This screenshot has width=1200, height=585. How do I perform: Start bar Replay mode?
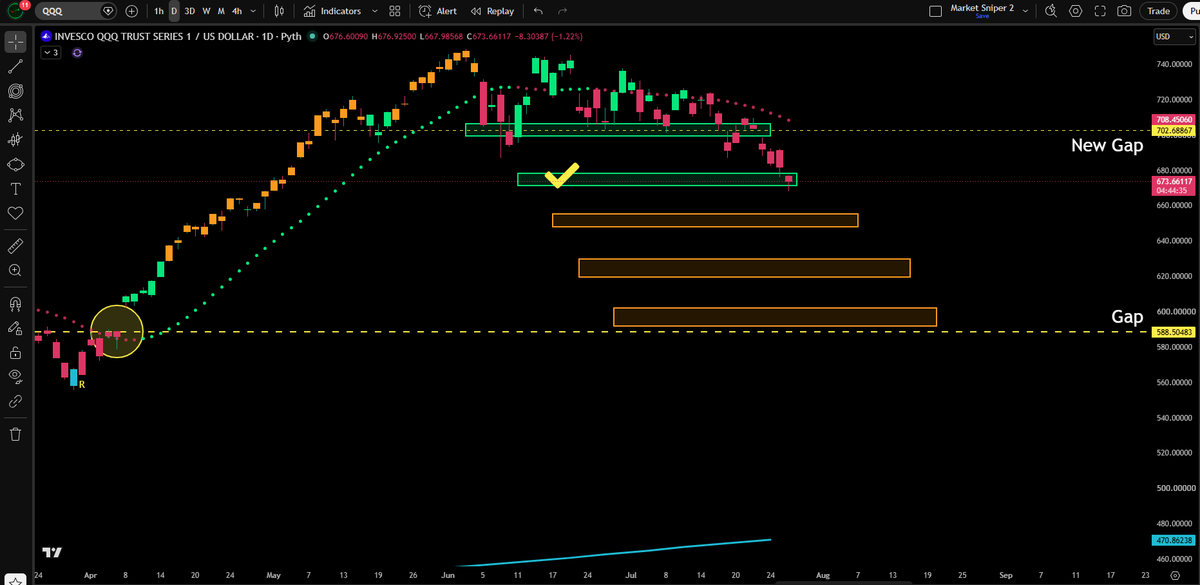click(x=492, y=11)
